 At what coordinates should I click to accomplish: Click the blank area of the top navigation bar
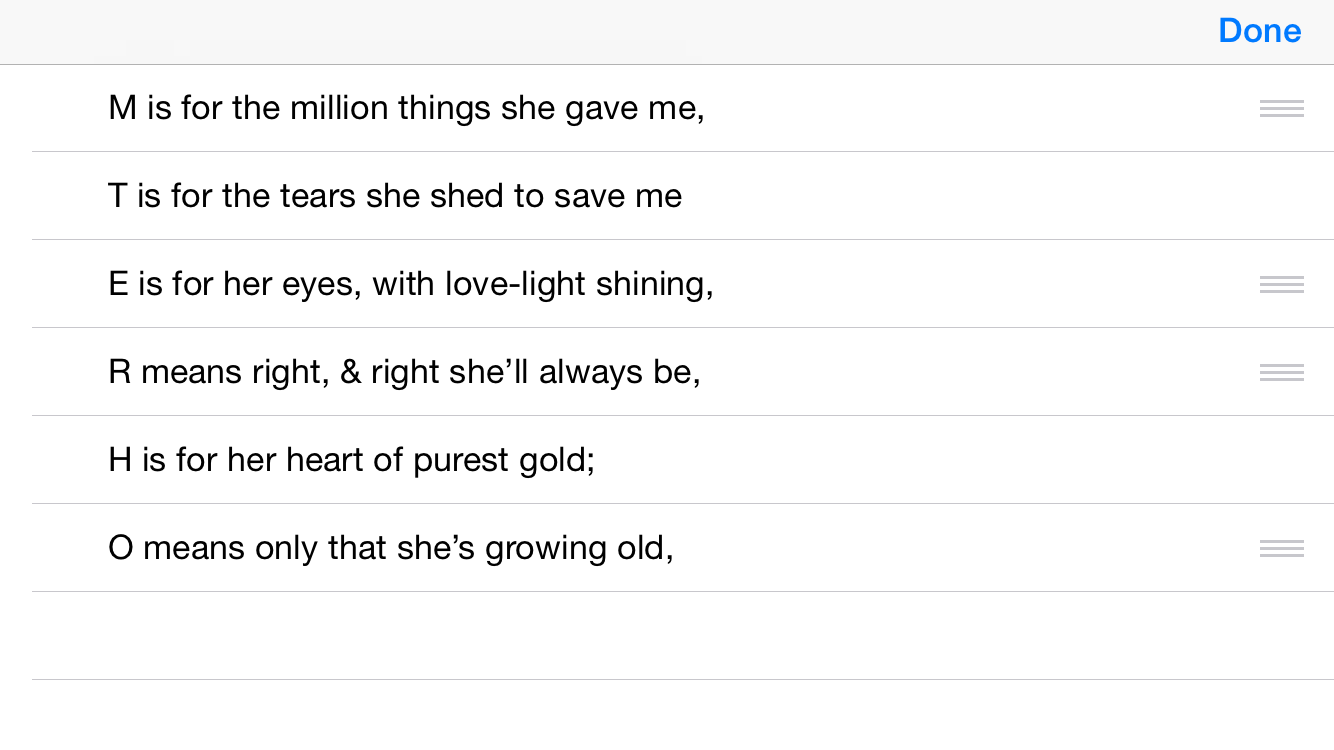tap(600, 32)
